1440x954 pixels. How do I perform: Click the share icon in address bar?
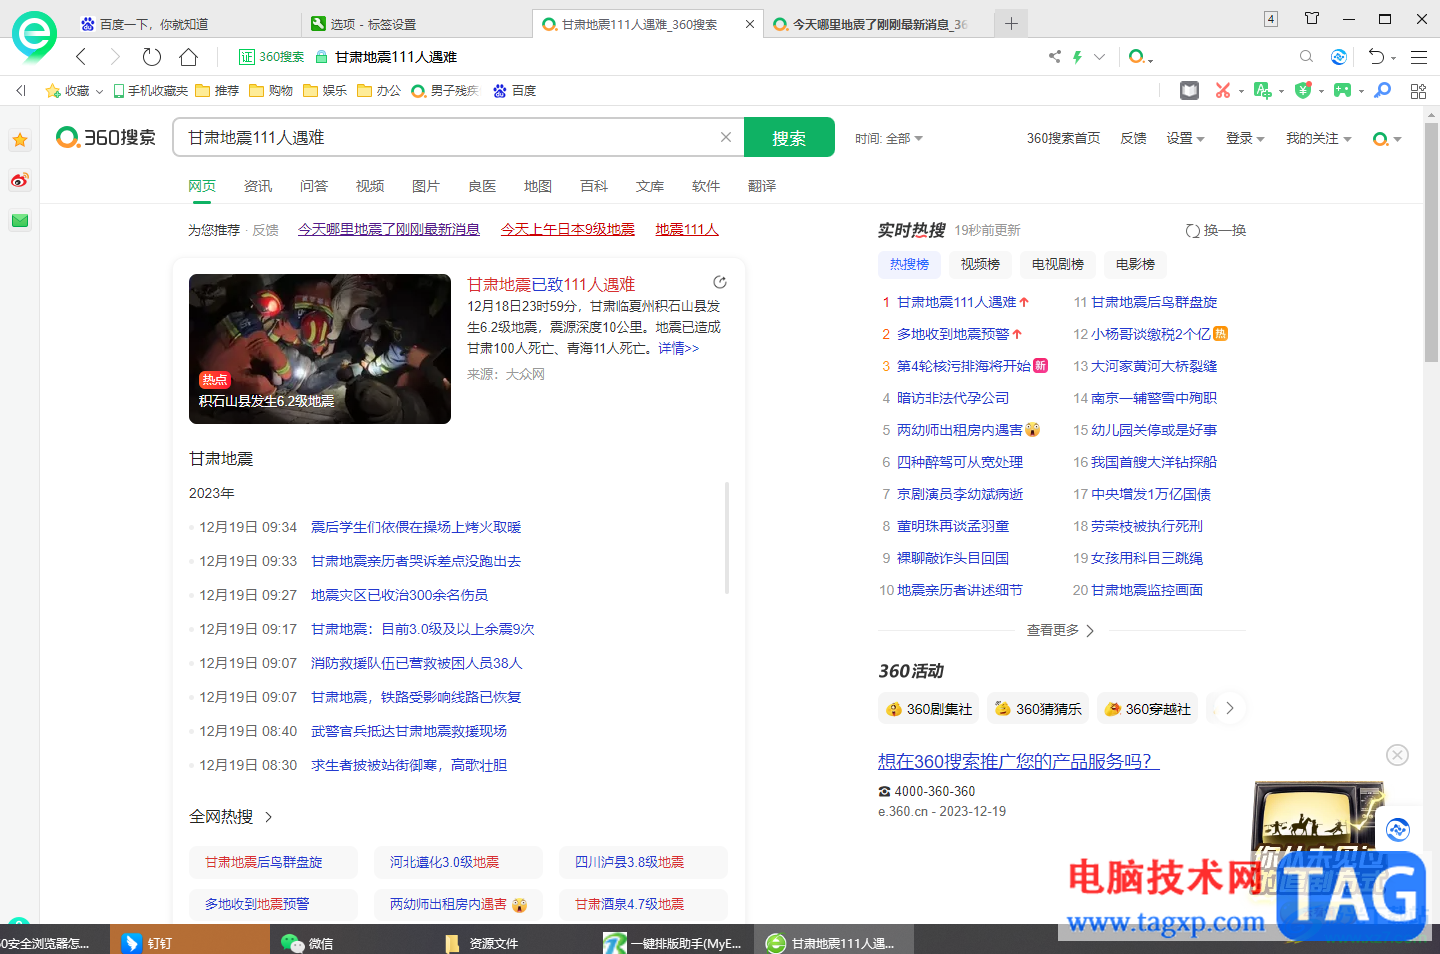click(x=1053, y=57)
